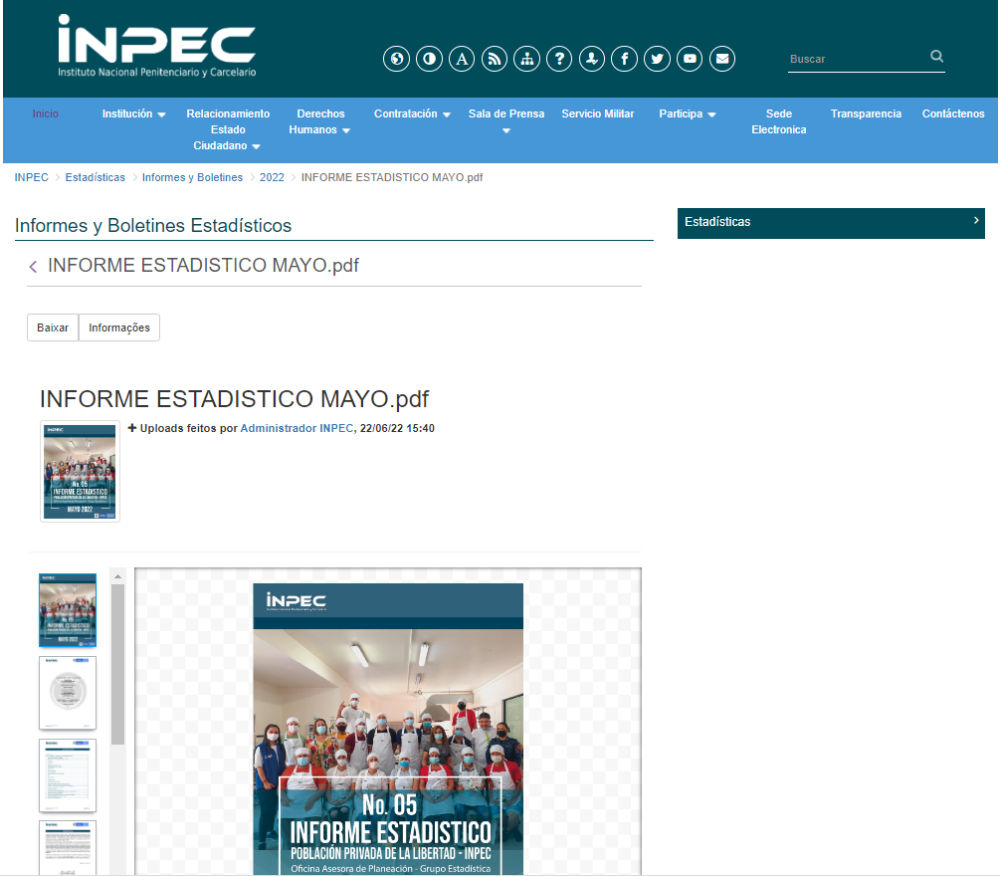Expand the Institución dropdown menu

pos(133,114)
